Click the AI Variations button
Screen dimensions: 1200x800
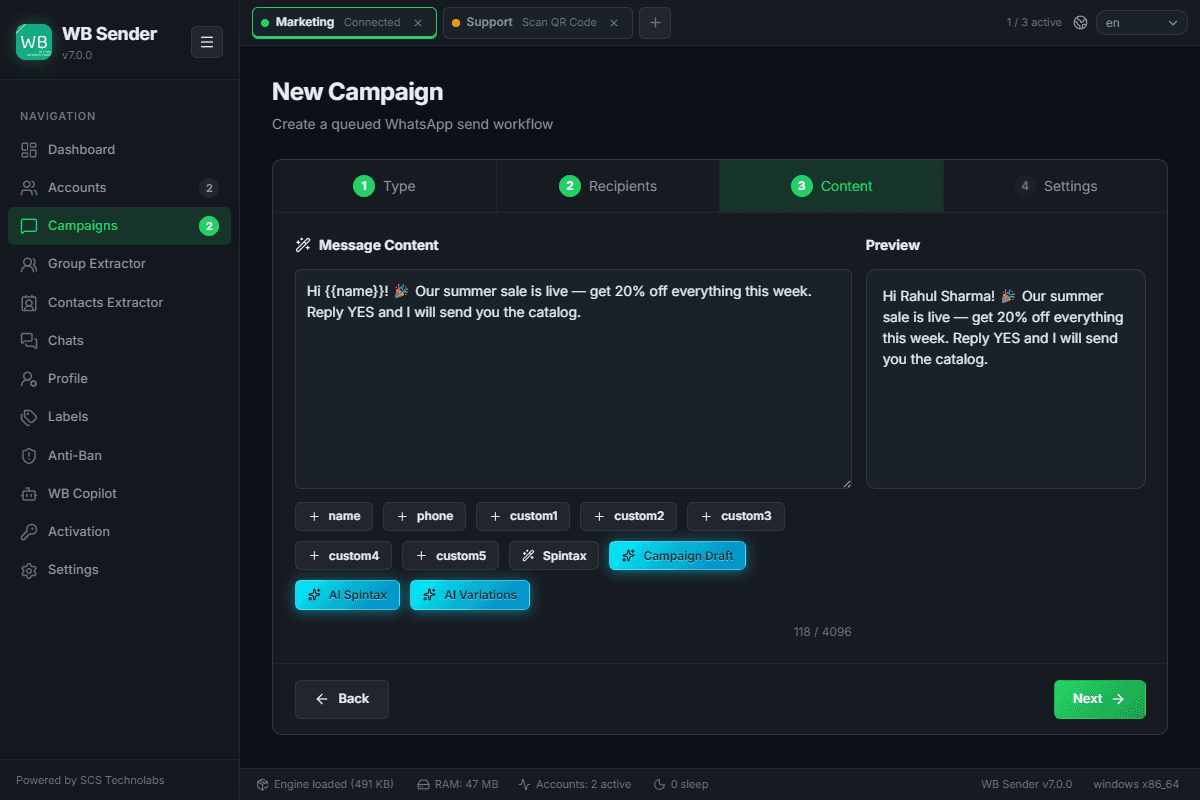click(x=470, y=594)
